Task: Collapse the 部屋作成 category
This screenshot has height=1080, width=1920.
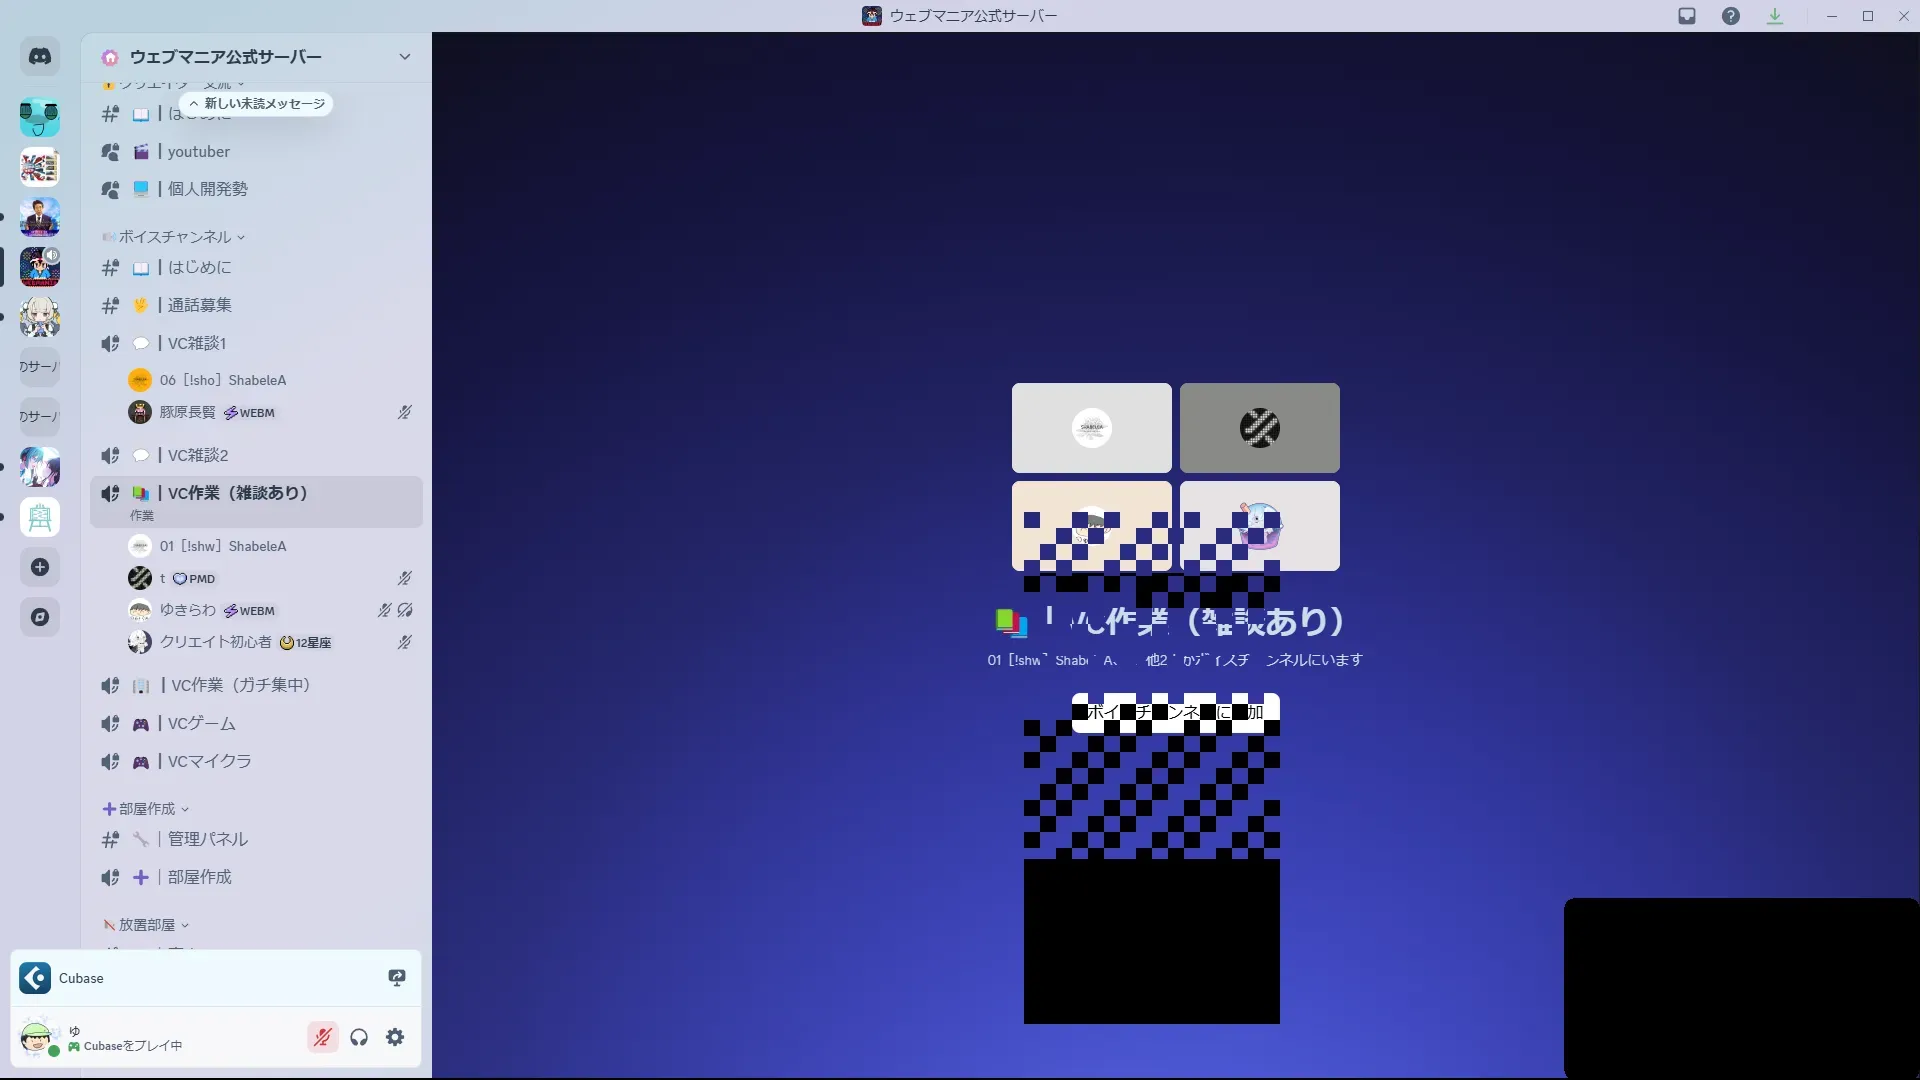Action: click(x=147, y=809)
